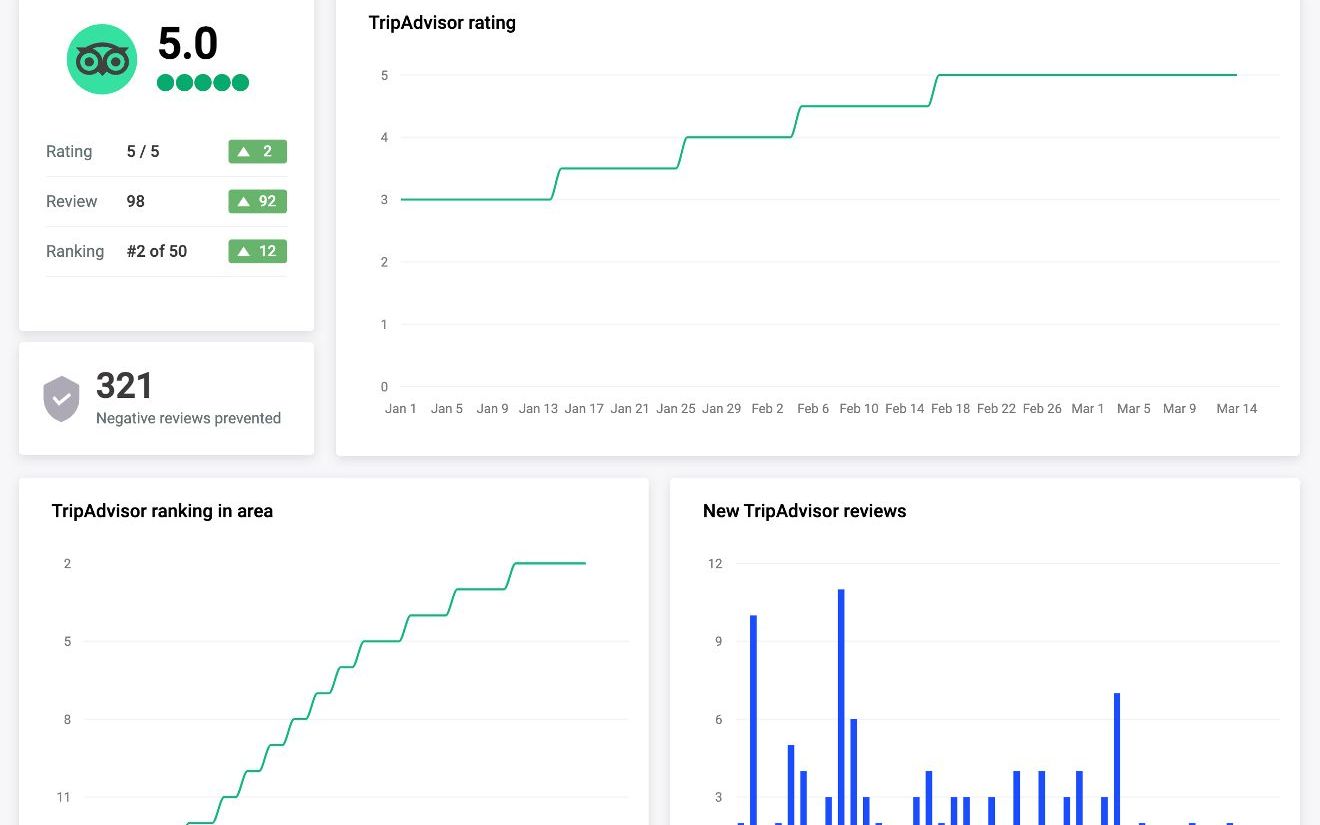1320x825 pixels.
Task: Open the 98 review count
Action: 136,202
